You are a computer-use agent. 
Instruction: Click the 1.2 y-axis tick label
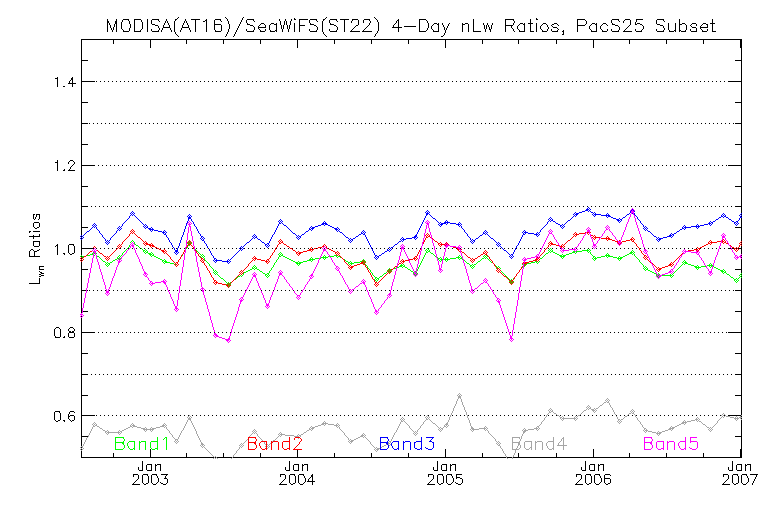click(65, 166)
